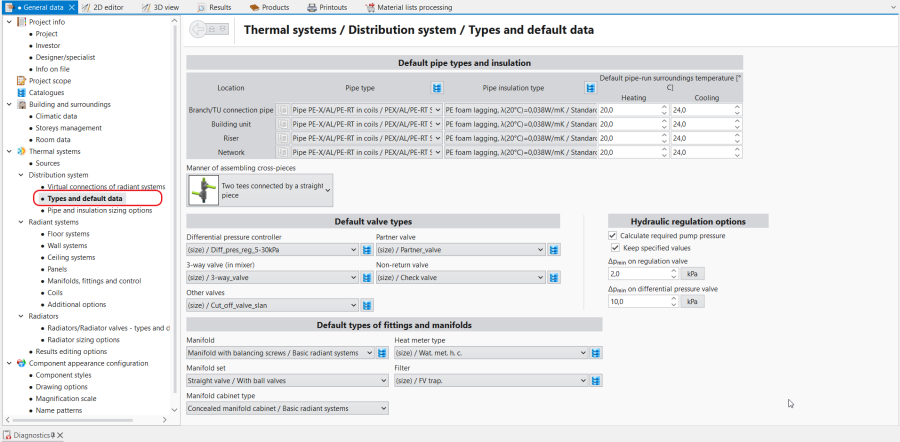Click kPa unit button for differential pressure valve
900x442 pixels.
coord(692,301)
